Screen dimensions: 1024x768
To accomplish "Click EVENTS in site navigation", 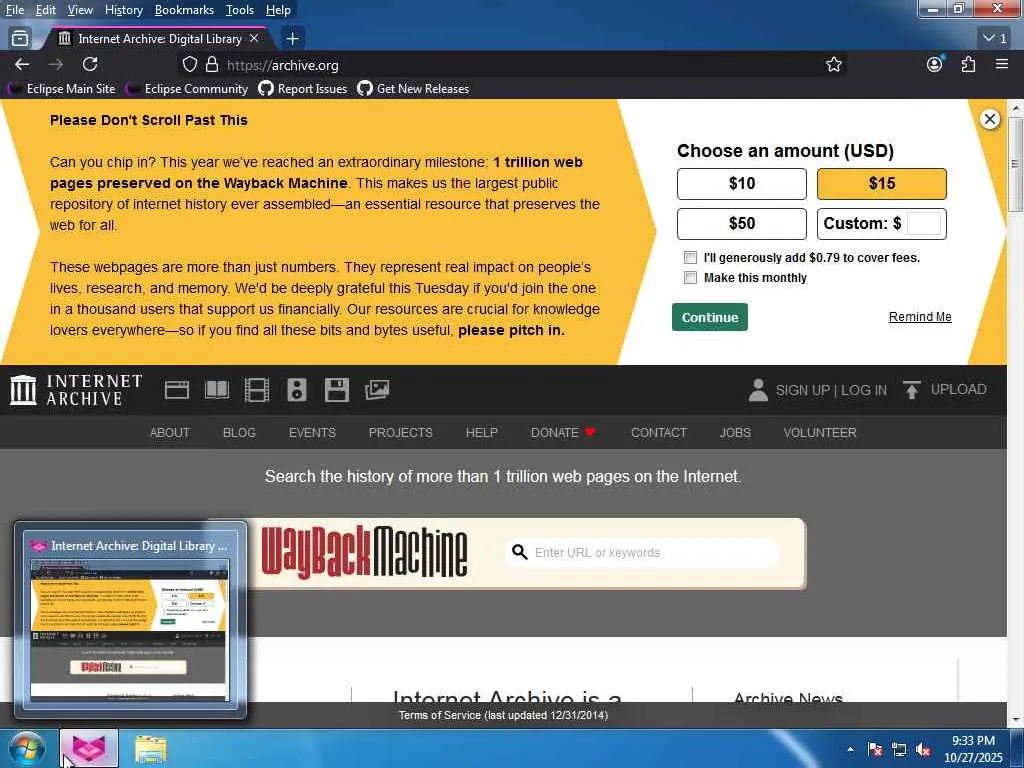I will 312,433.
